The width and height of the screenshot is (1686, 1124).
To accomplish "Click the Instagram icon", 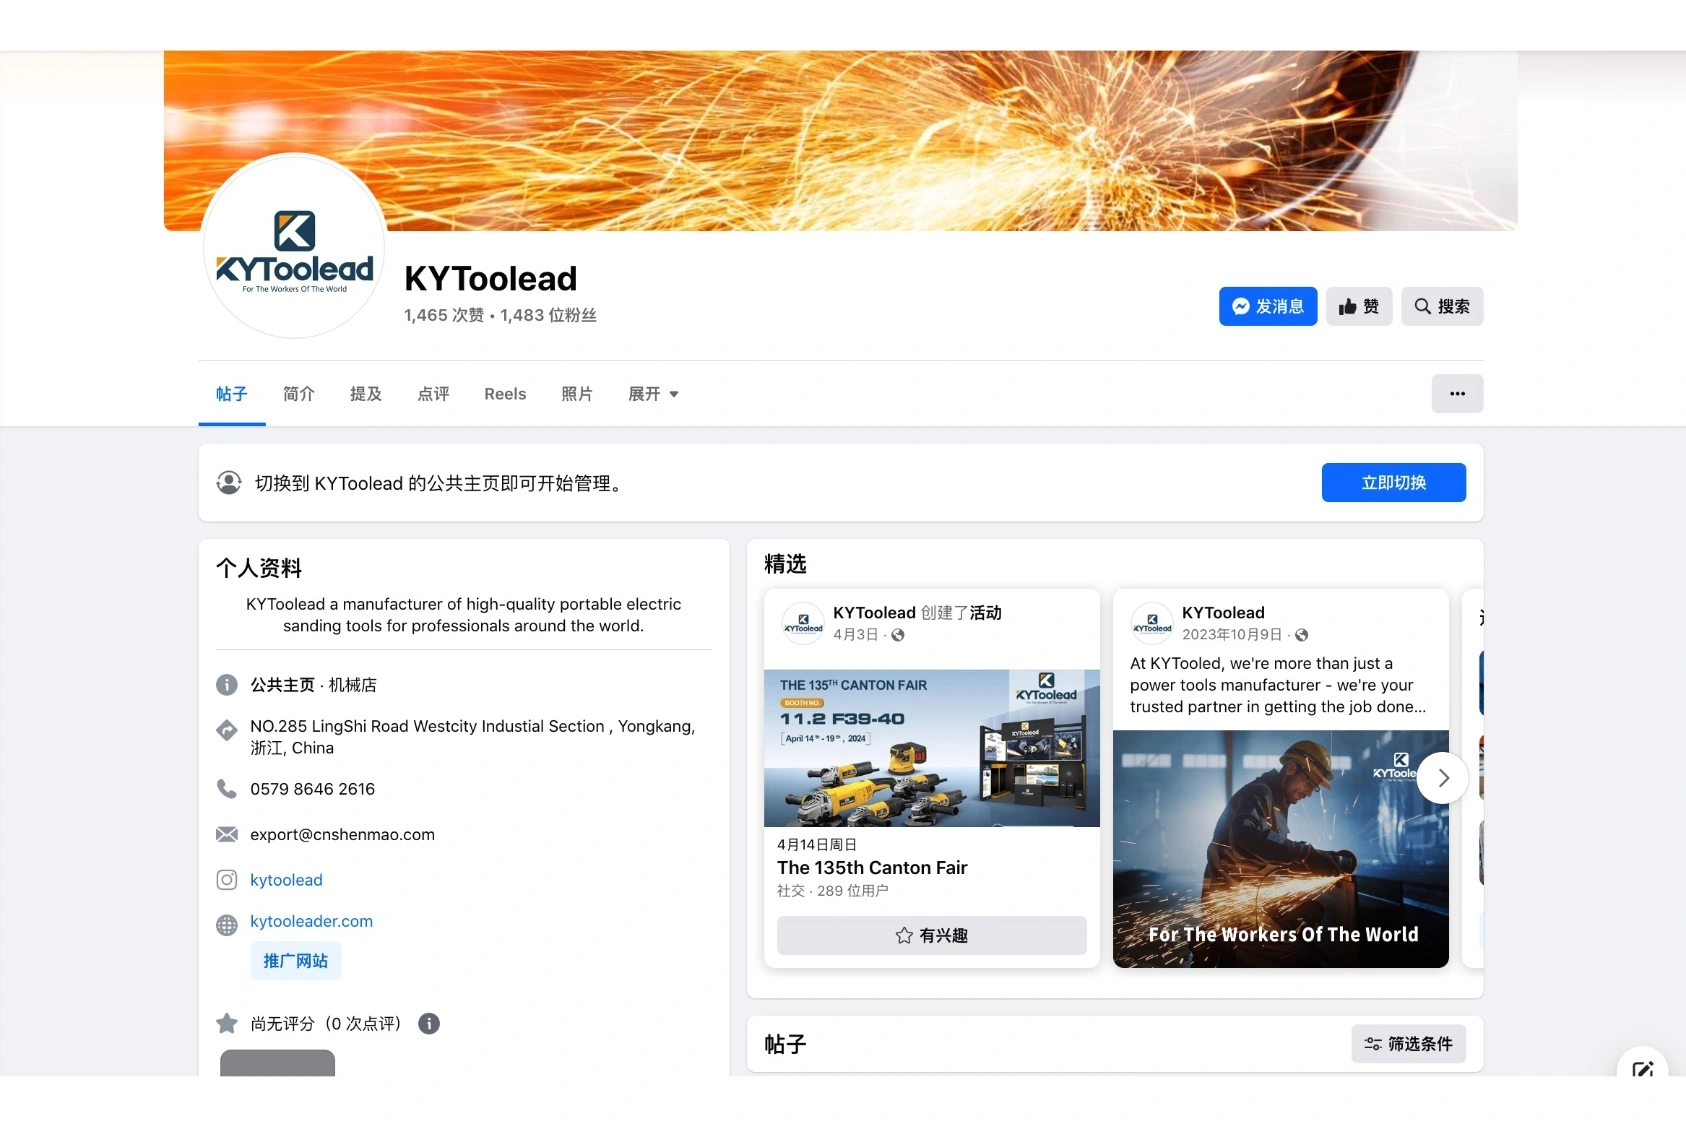I will [x=227, y=880].
